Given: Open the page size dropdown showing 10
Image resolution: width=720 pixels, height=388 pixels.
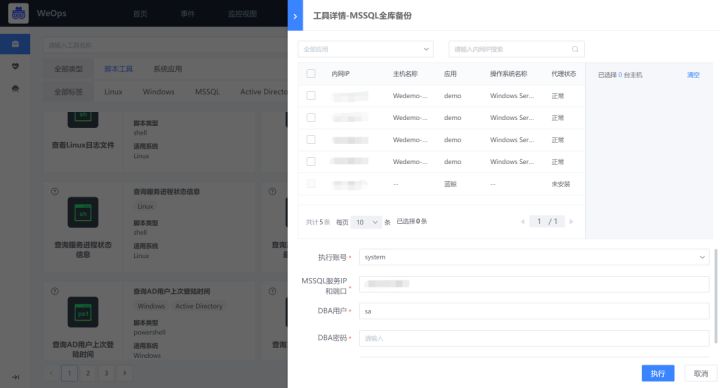Looking at the screenshot, I should point(366,222).
